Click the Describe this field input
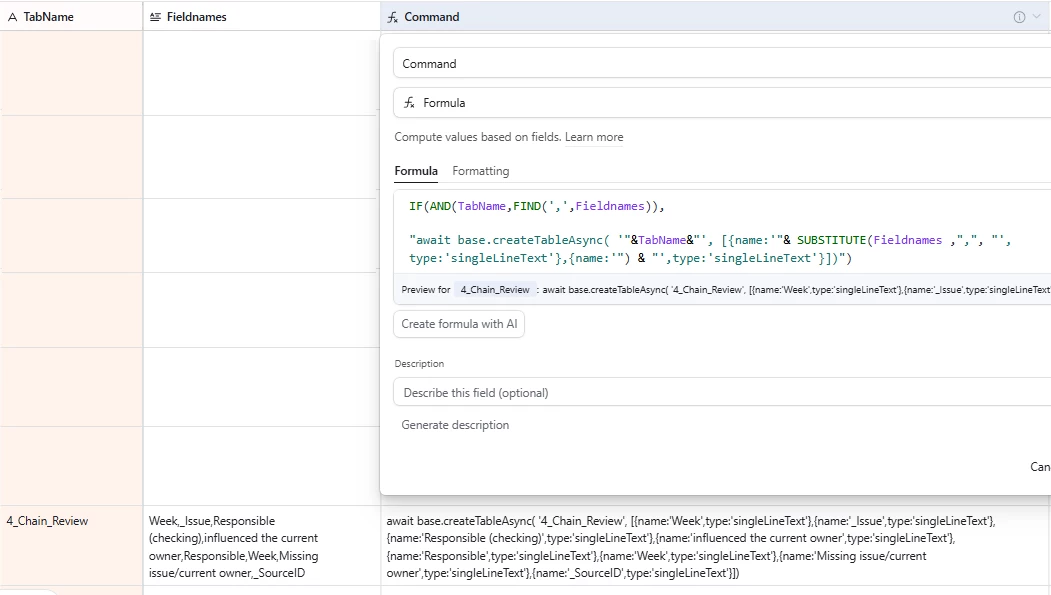The width and height of the screenshot is (1051, 595). click(x=722, y=393)
